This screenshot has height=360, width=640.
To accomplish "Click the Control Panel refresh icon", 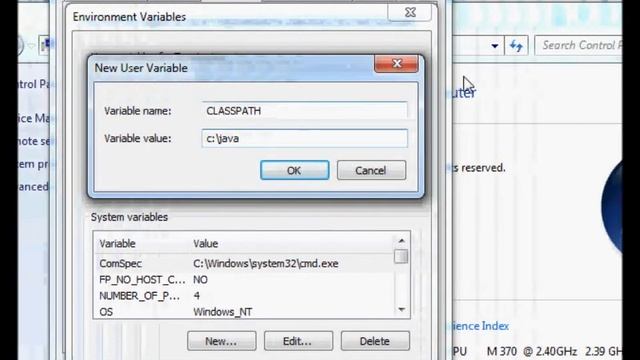I will [x=516, y=46].
